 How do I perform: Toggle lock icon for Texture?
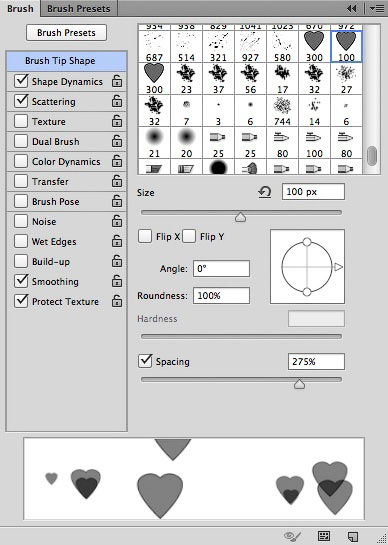click(117, 121)
